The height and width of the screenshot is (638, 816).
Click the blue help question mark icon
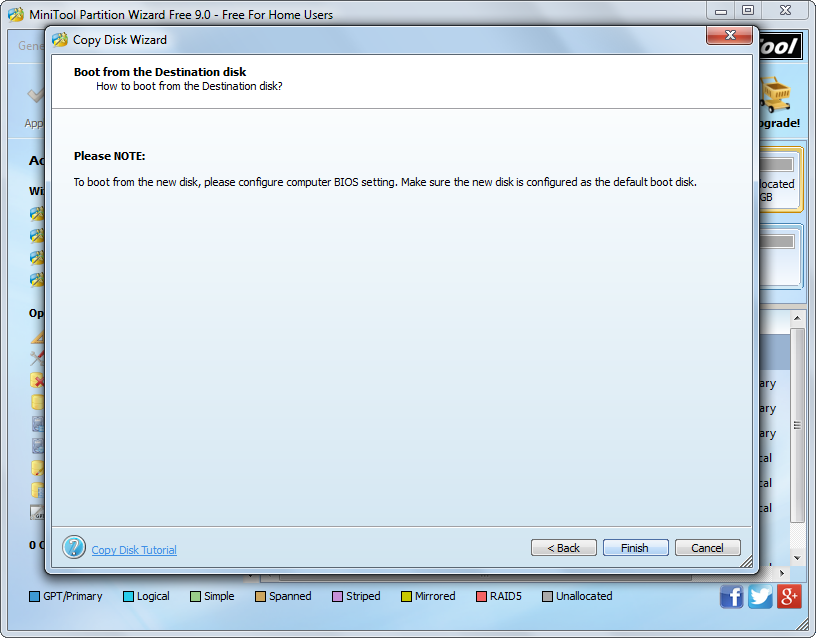[x=74, y=547]
